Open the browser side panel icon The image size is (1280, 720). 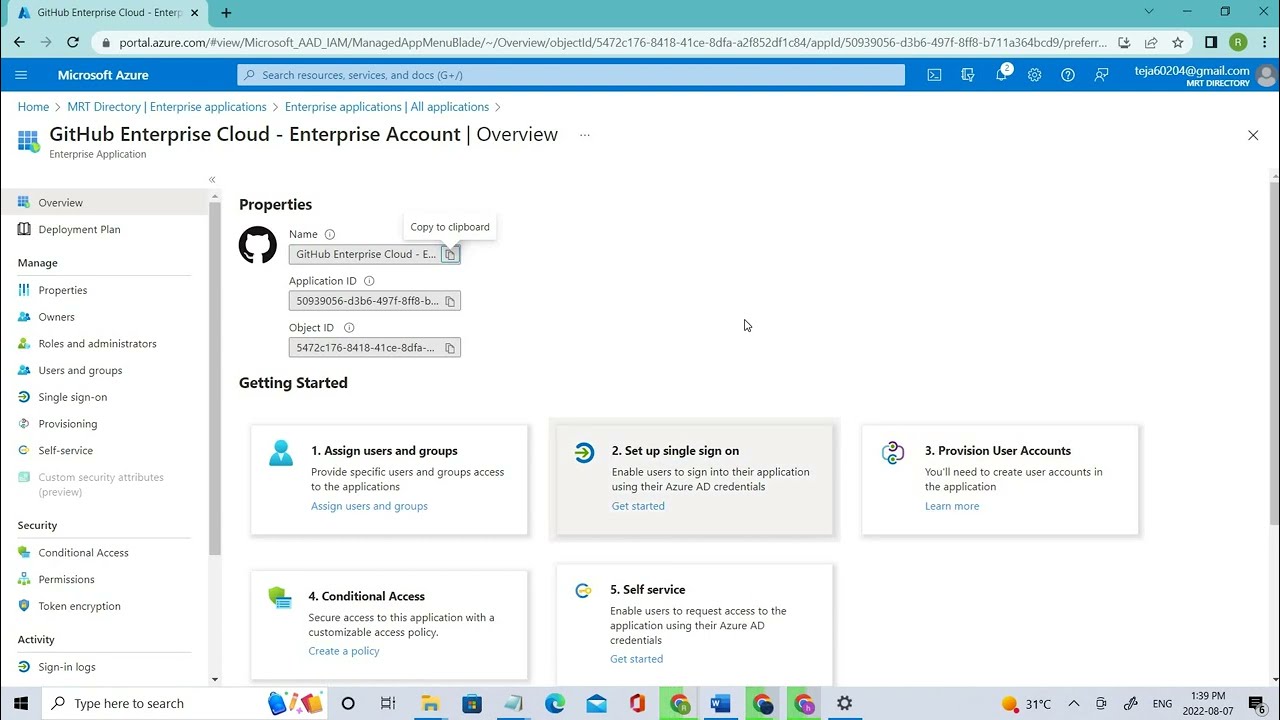point(1211,42)
